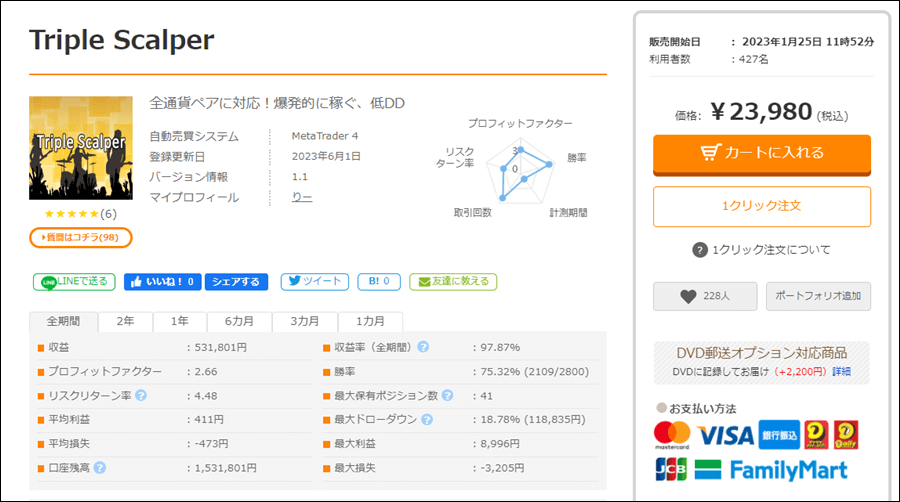Click the 勝率 value 75.32% (2109/2800)
The image size is (900, 502).
[x=534, y=372]
